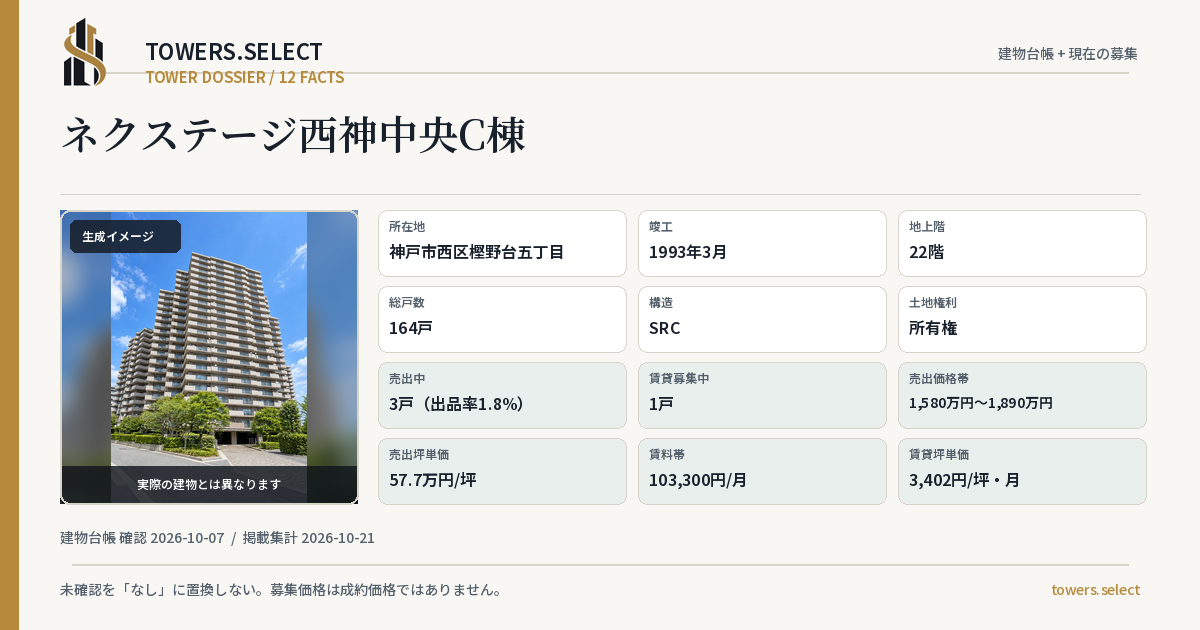
Task: Click the 土地権利 card showing 所有権
Action: pos(1022,319)
